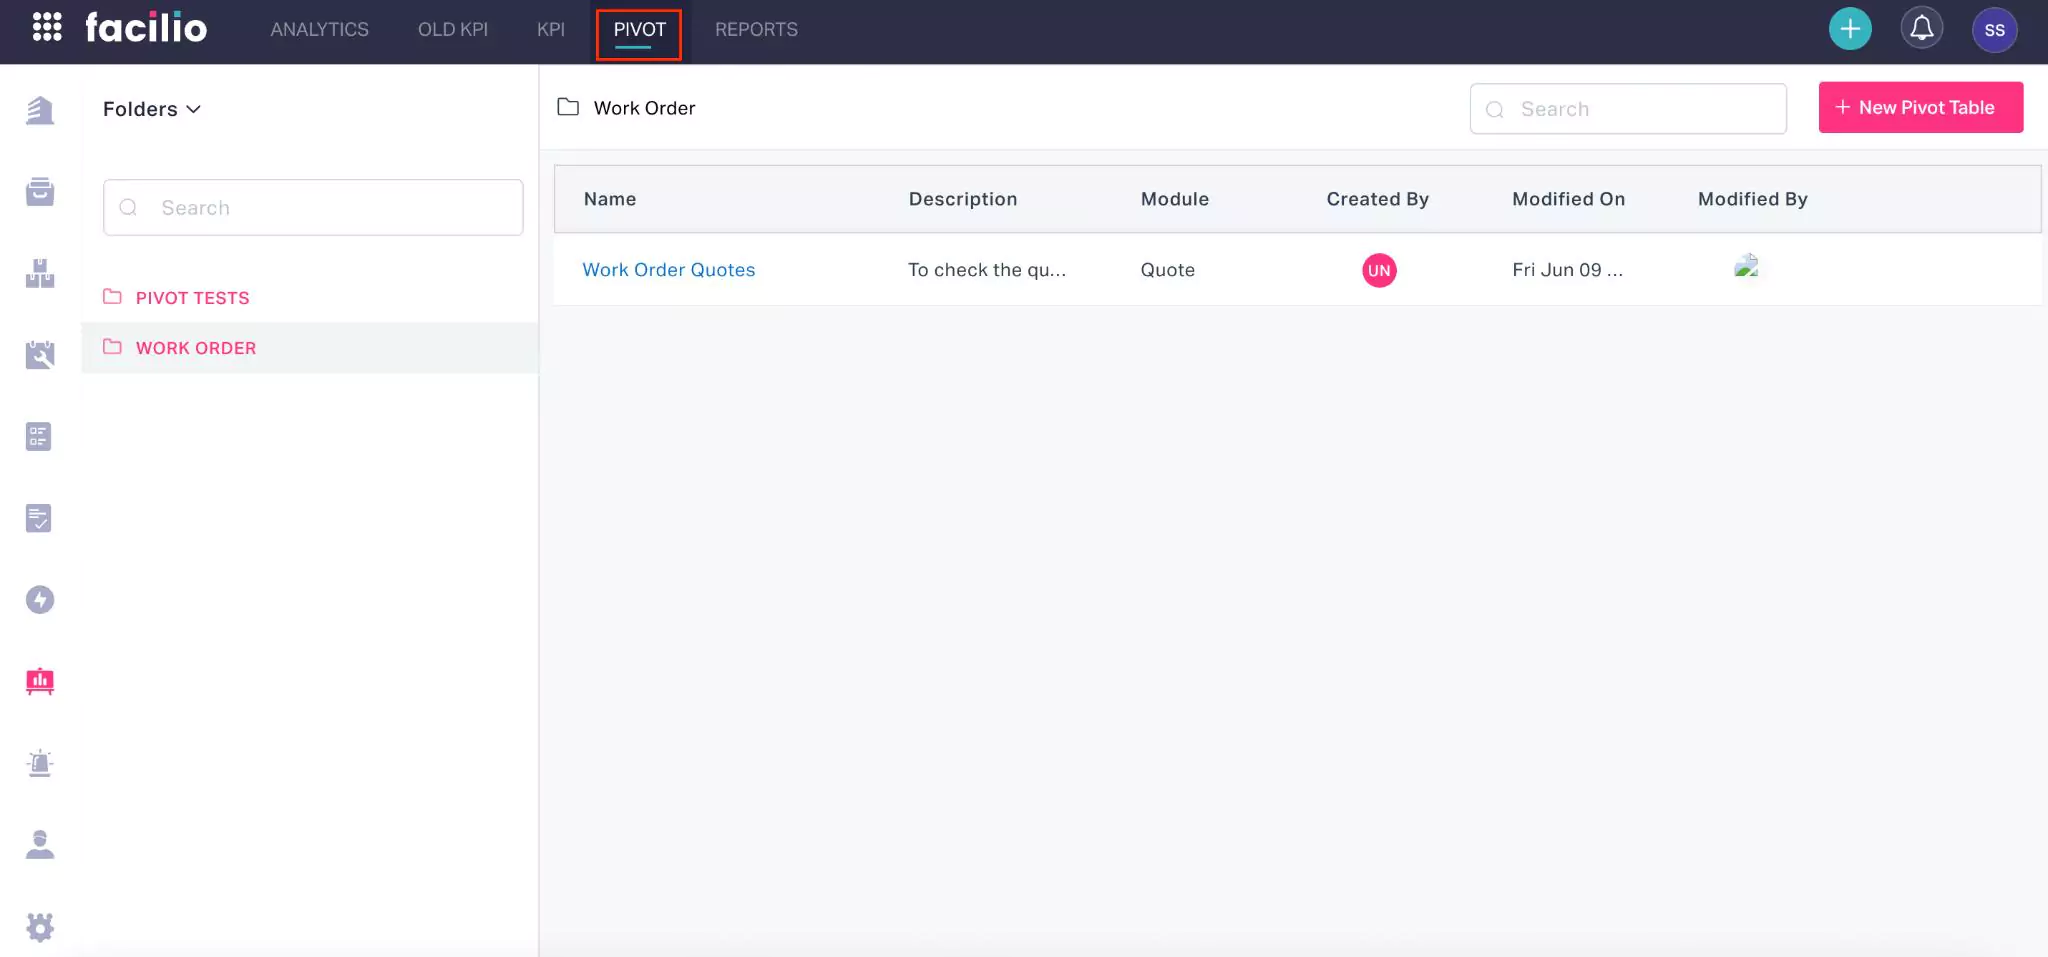The height and width of the screenshot is (957, 2048).
Task: Expand the Folders dropdown
Action: point(152,109)
